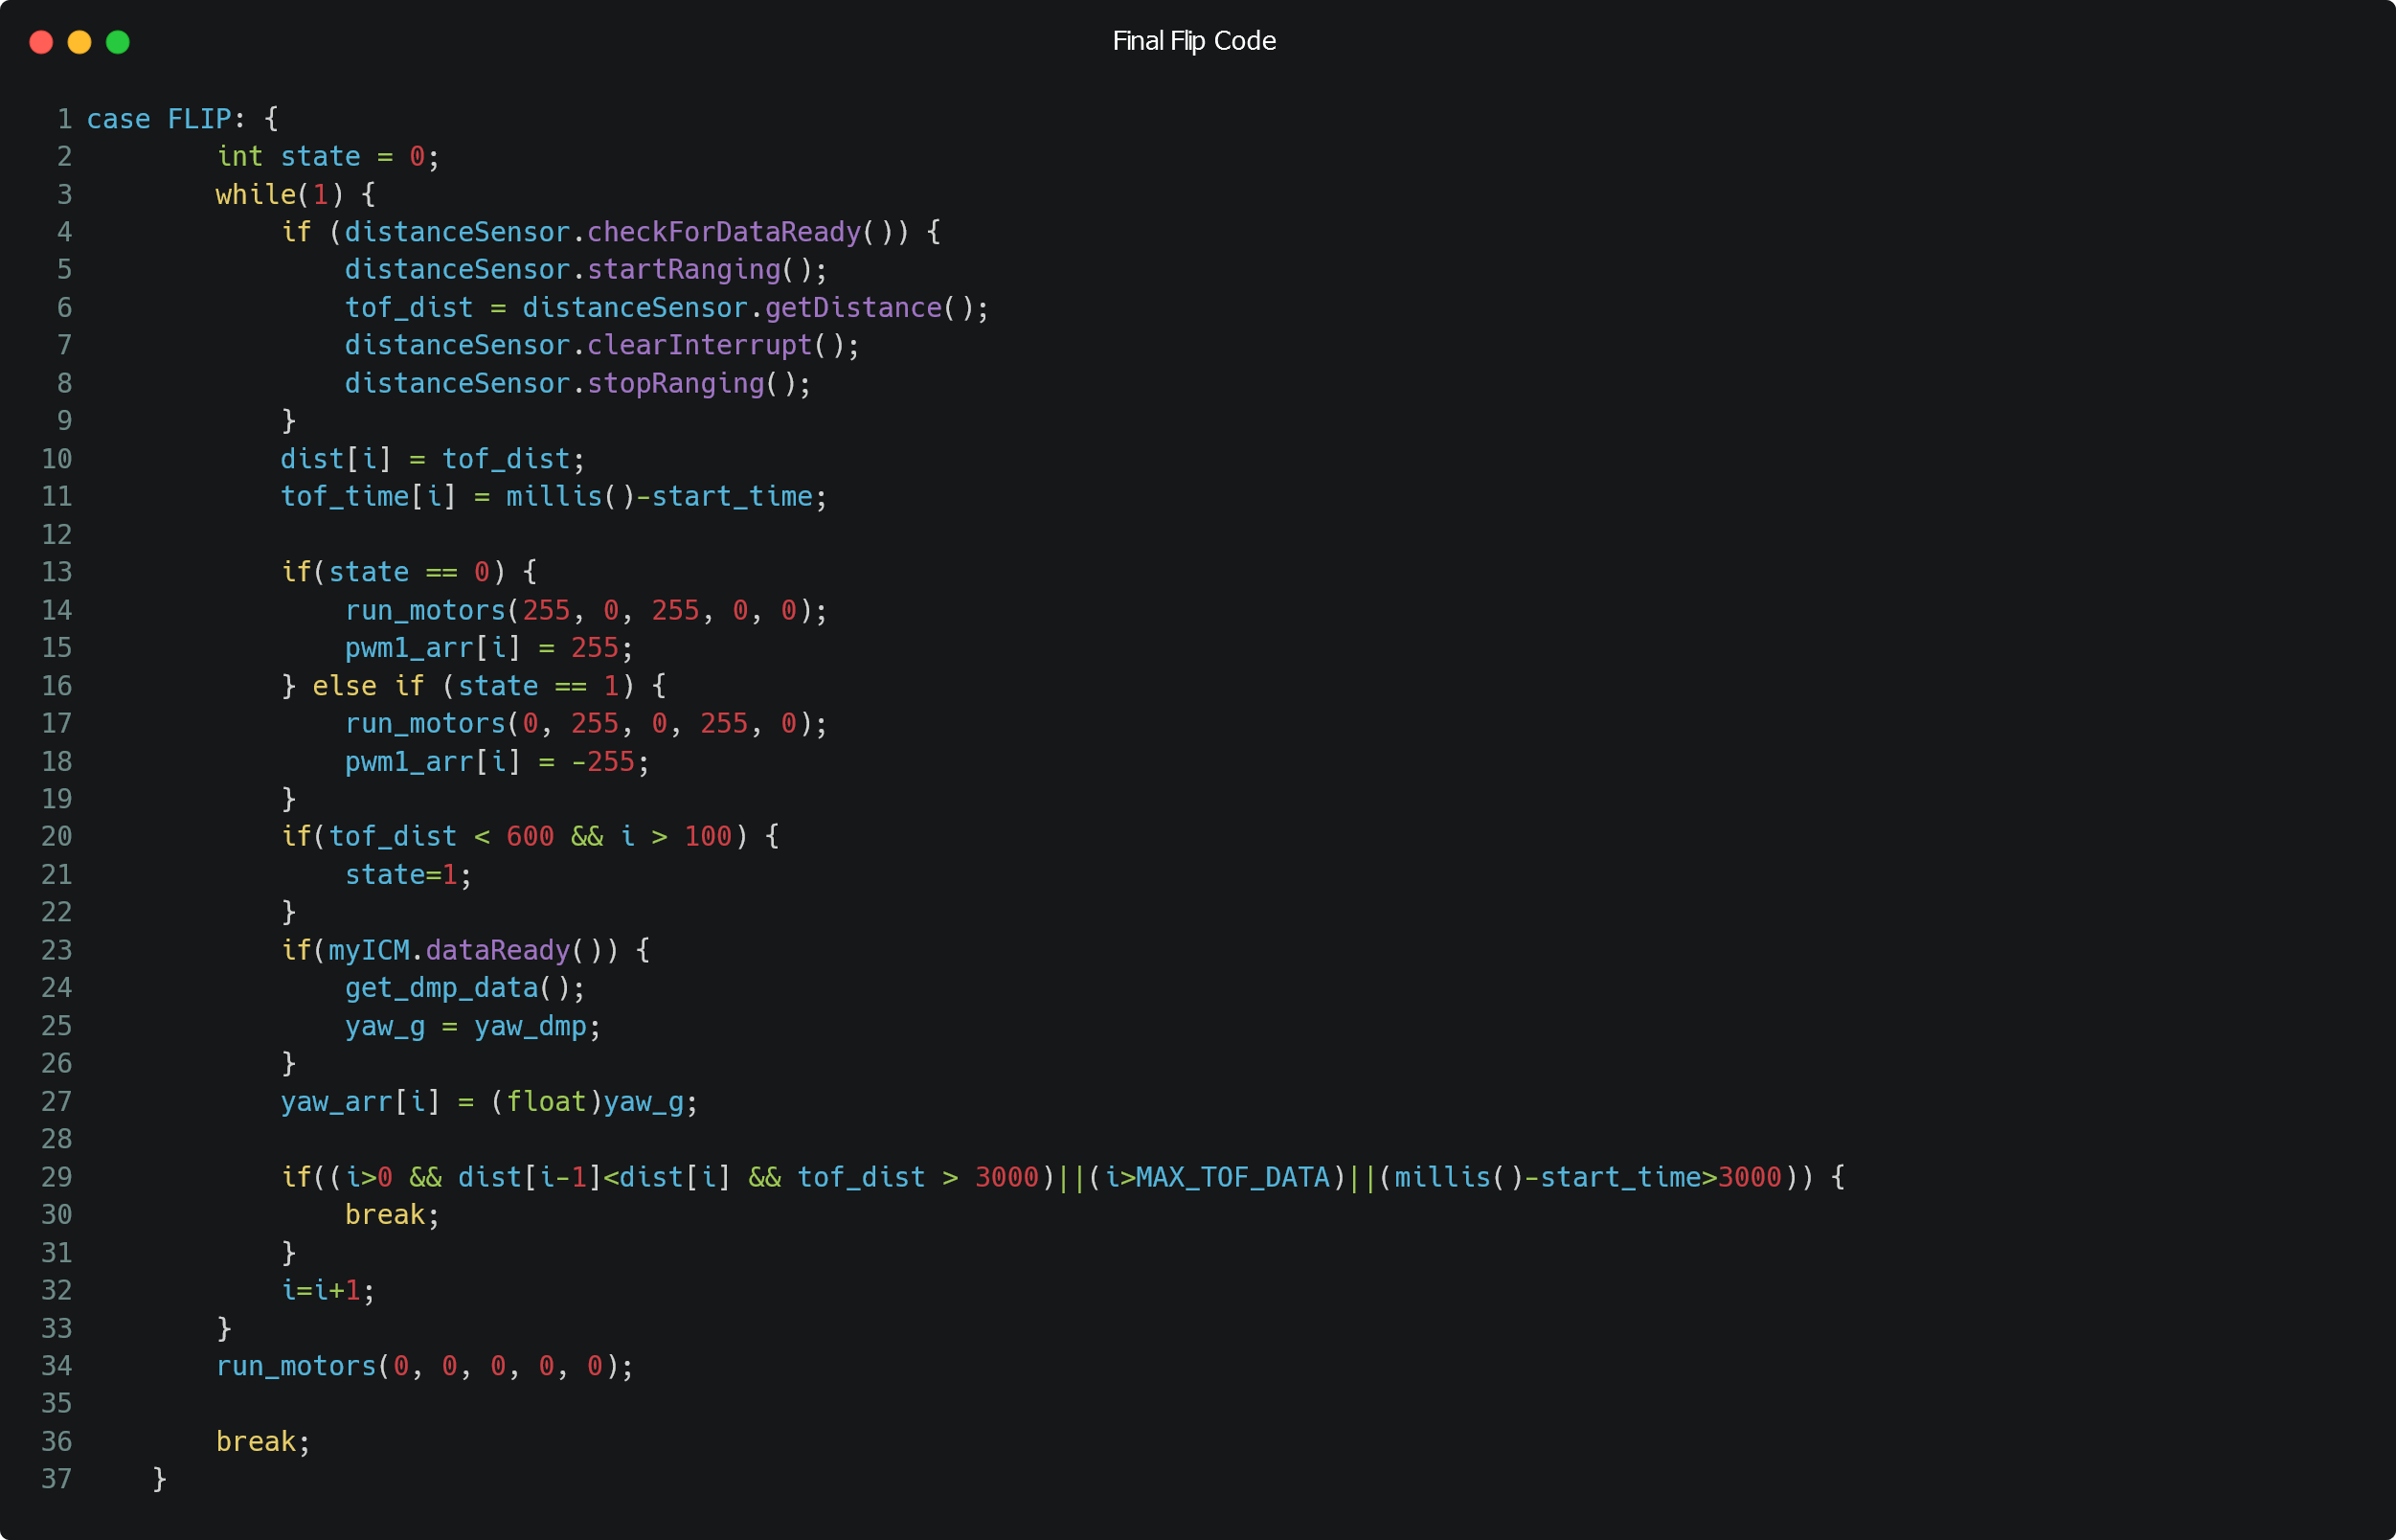The image size is (2396, 1540).
Task: Click 'getDistance' on line 6
Action: pos(853,308)
